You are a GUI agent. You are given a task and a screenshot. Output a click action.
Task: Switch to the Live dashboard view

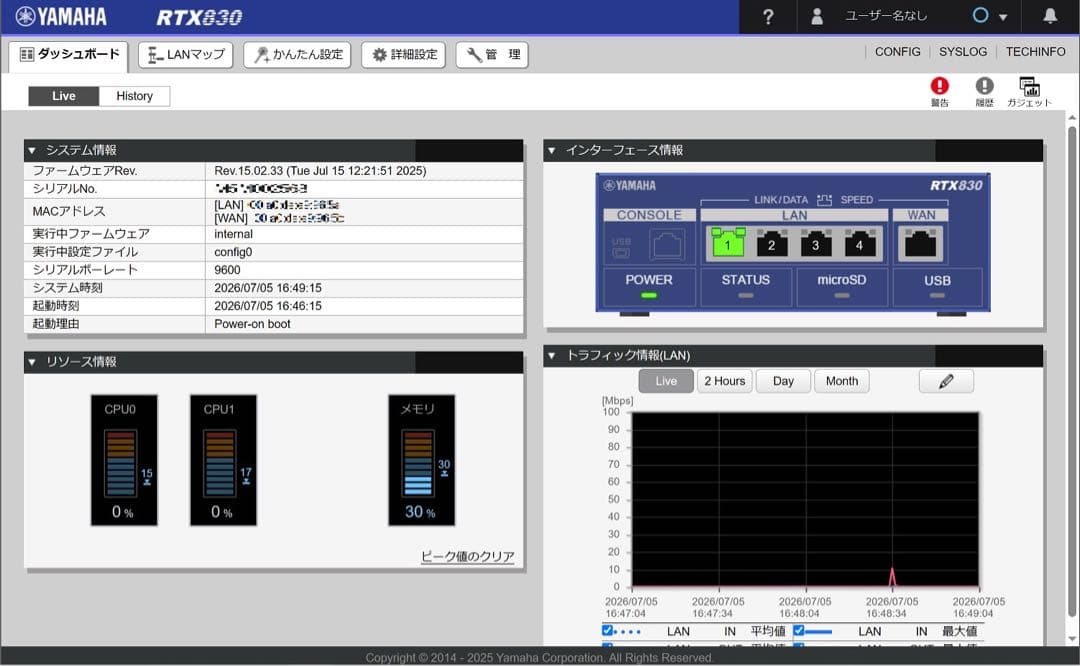point(63,96)
